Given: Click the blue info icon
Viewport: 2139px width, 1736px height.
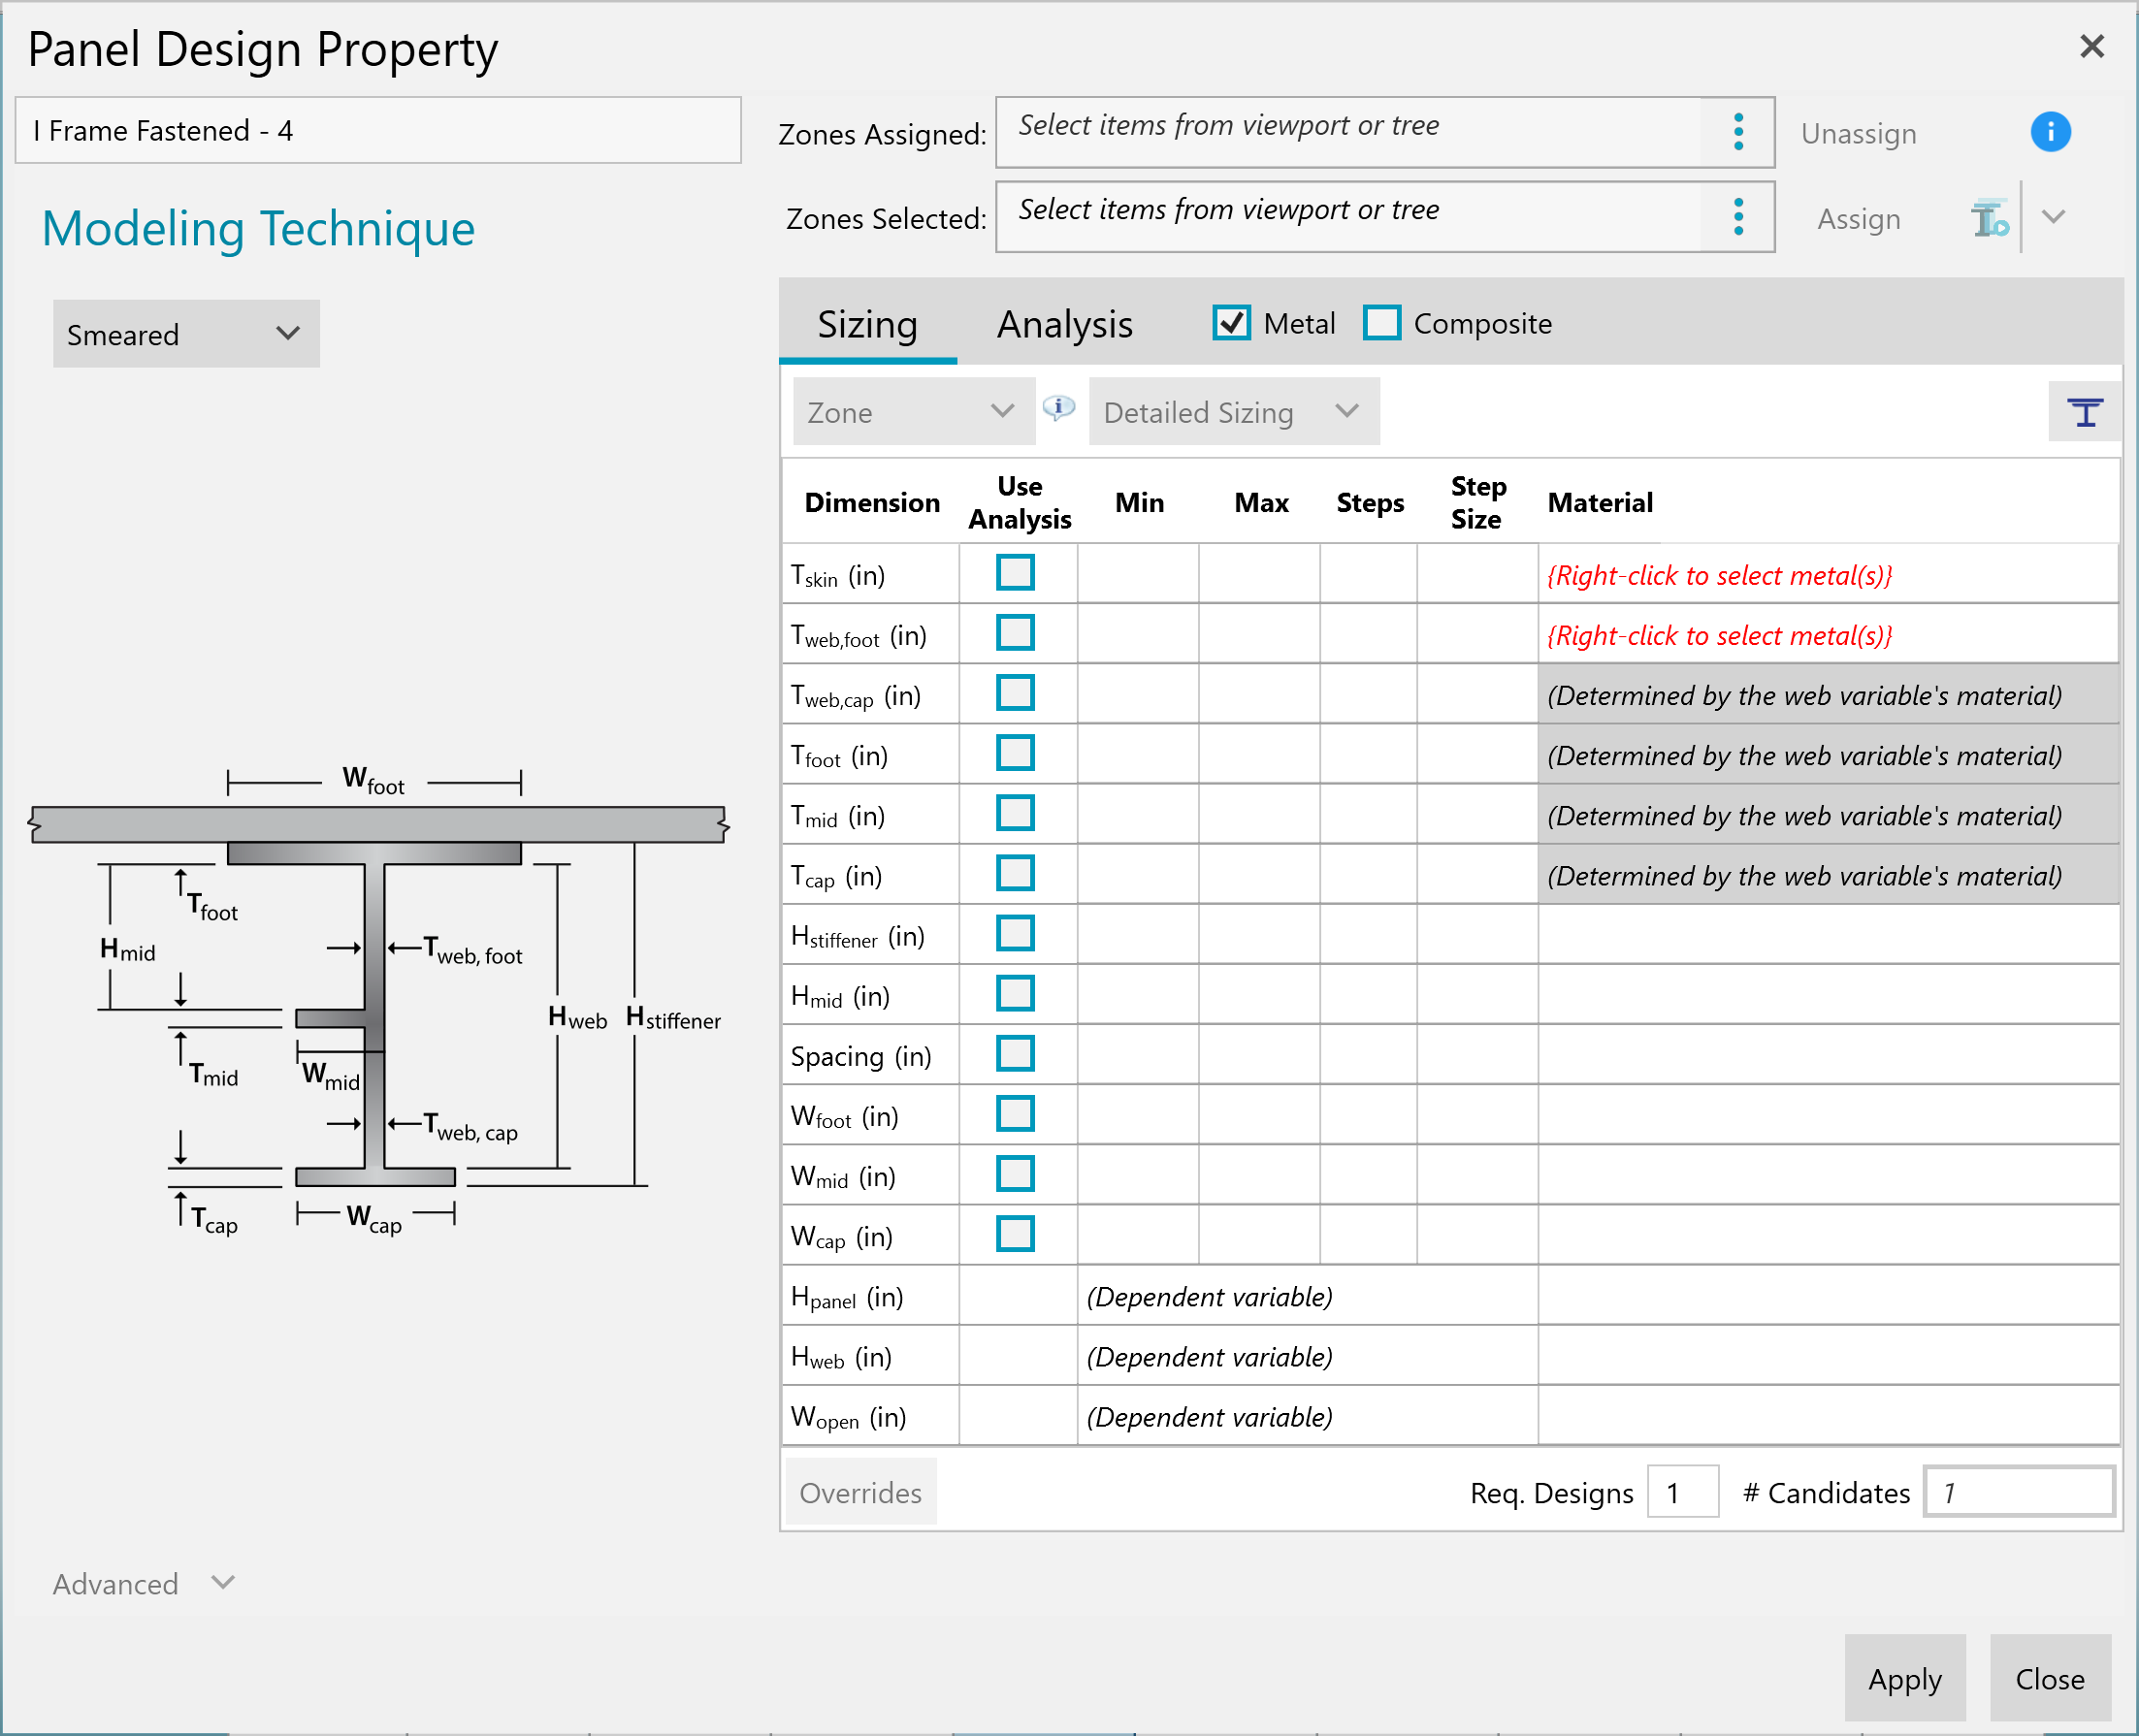Looking at the screenshot, I should pos(2050,132).
